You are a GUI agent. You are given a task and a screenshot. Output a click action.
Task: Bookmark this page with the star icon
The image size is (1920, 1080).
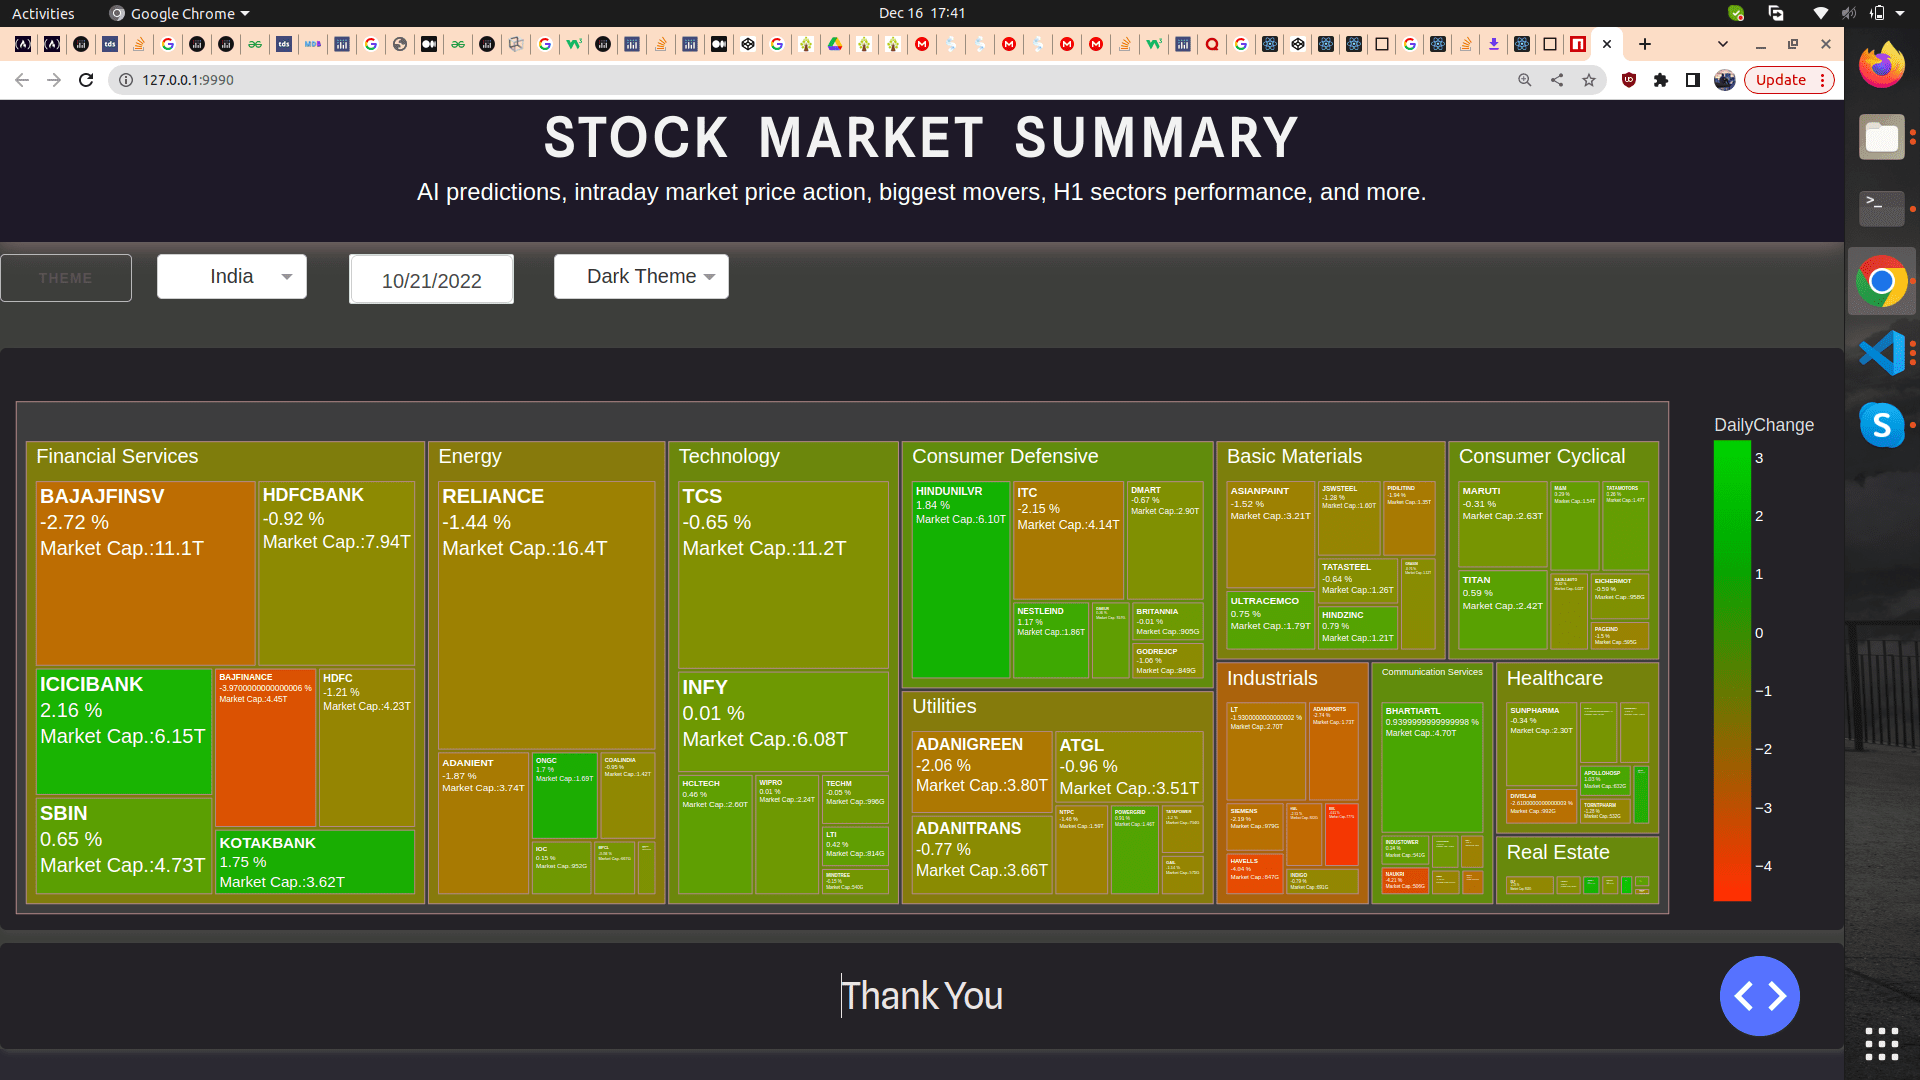(1588, 80)
